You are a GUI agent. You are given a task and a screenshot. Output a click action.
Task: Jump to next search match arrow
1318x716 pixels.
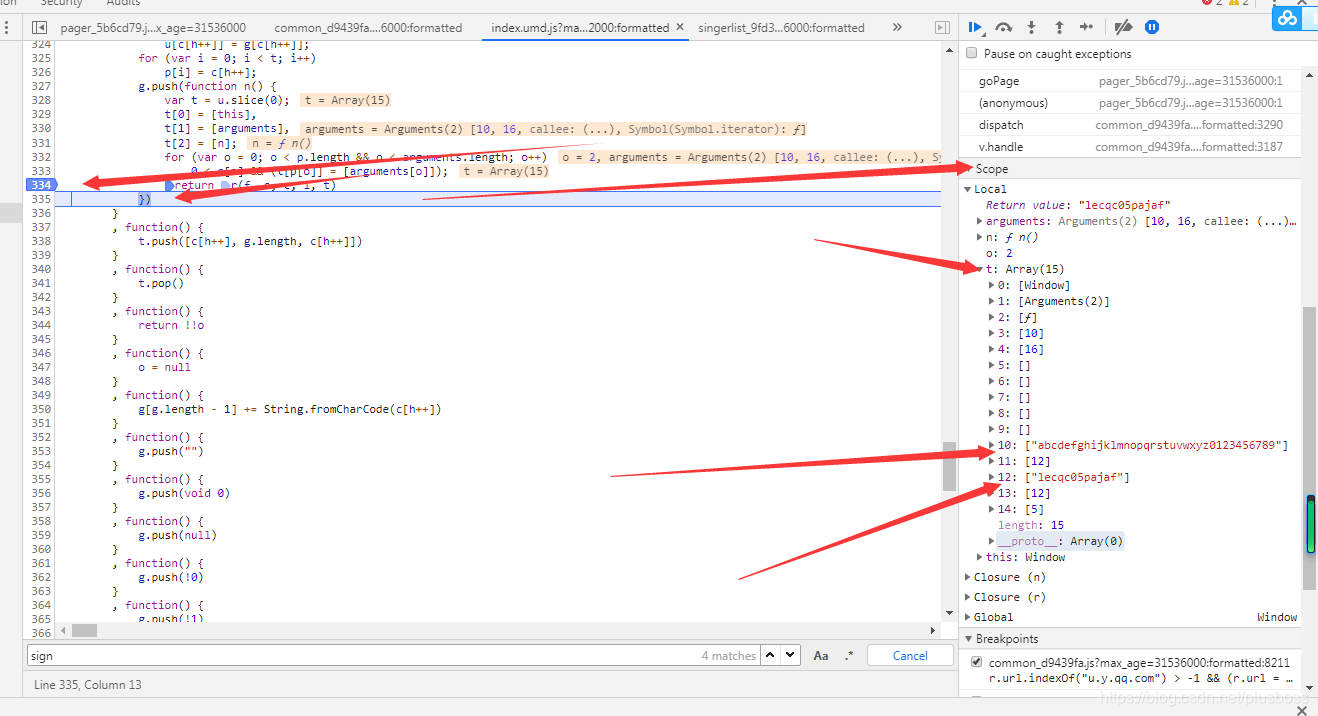[x=790, y=655]
